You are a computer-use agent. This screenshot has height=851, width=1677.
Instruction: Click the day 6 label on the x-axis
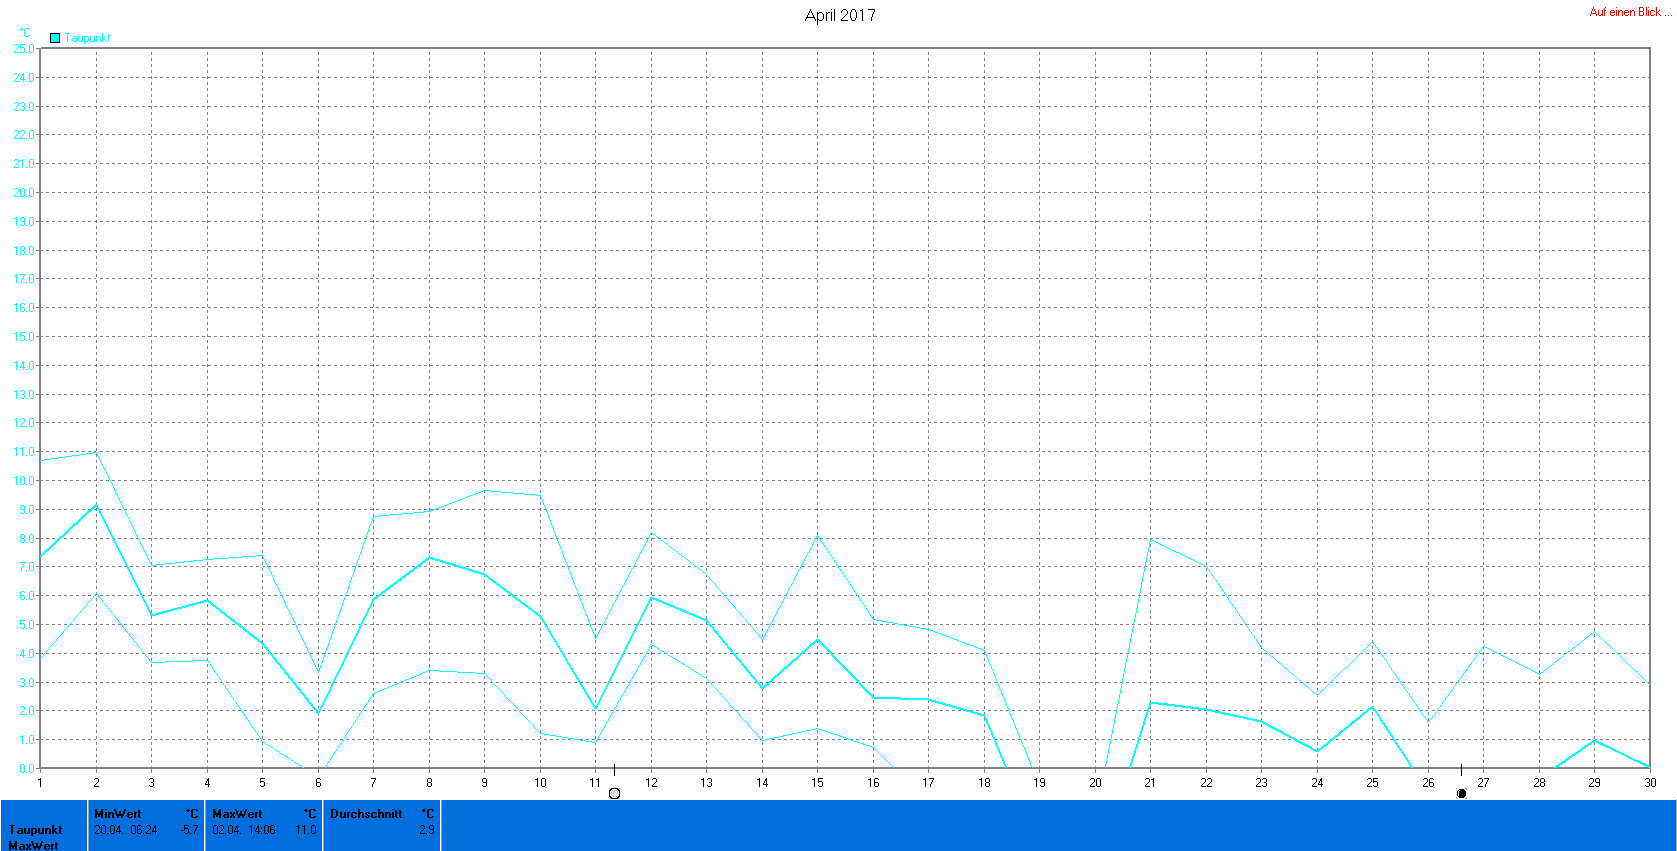click(318, 783)
